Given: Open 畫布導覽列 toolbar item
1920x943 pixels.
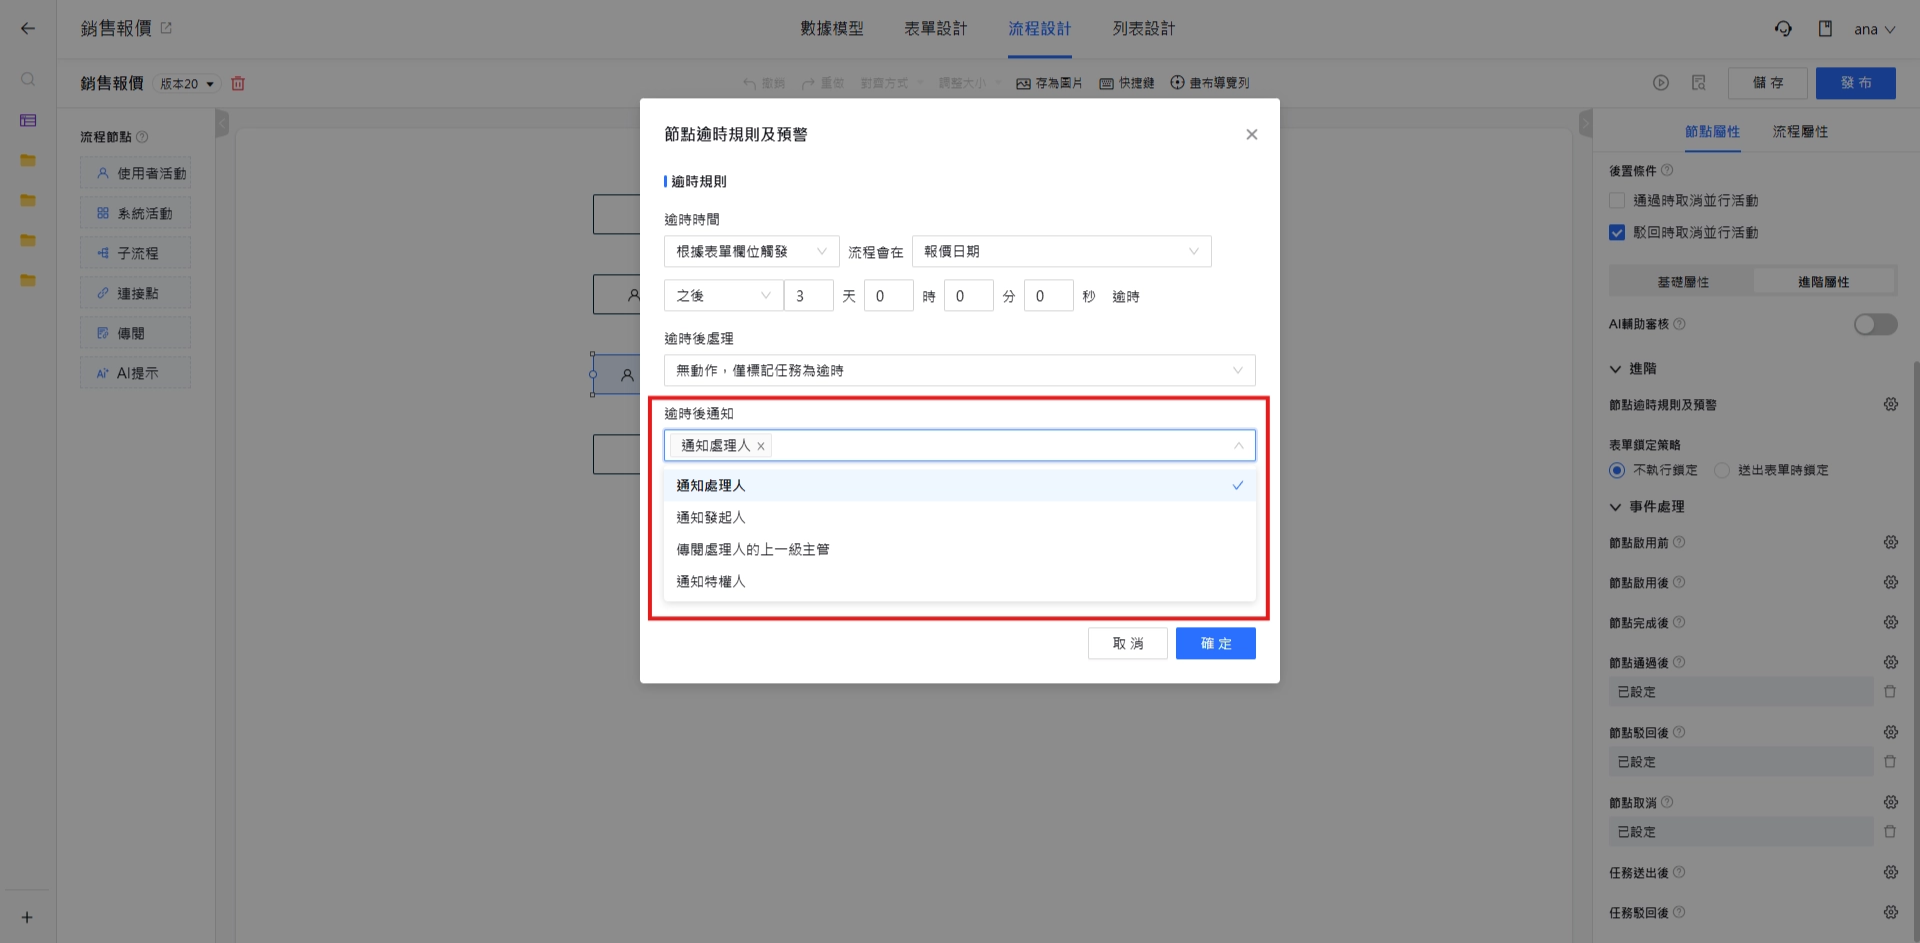Looking at the screenshot, I should (x=1210, y=83).
